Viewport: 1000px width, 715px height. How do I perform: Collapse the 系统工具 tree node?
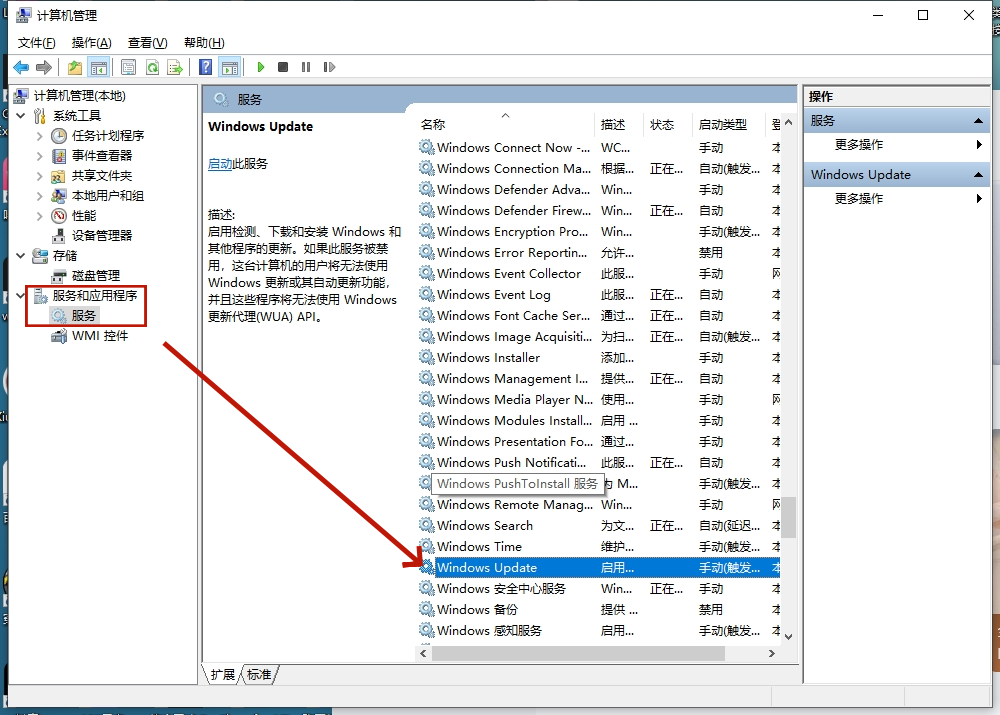pyautogui.click(x=21, y=116)
